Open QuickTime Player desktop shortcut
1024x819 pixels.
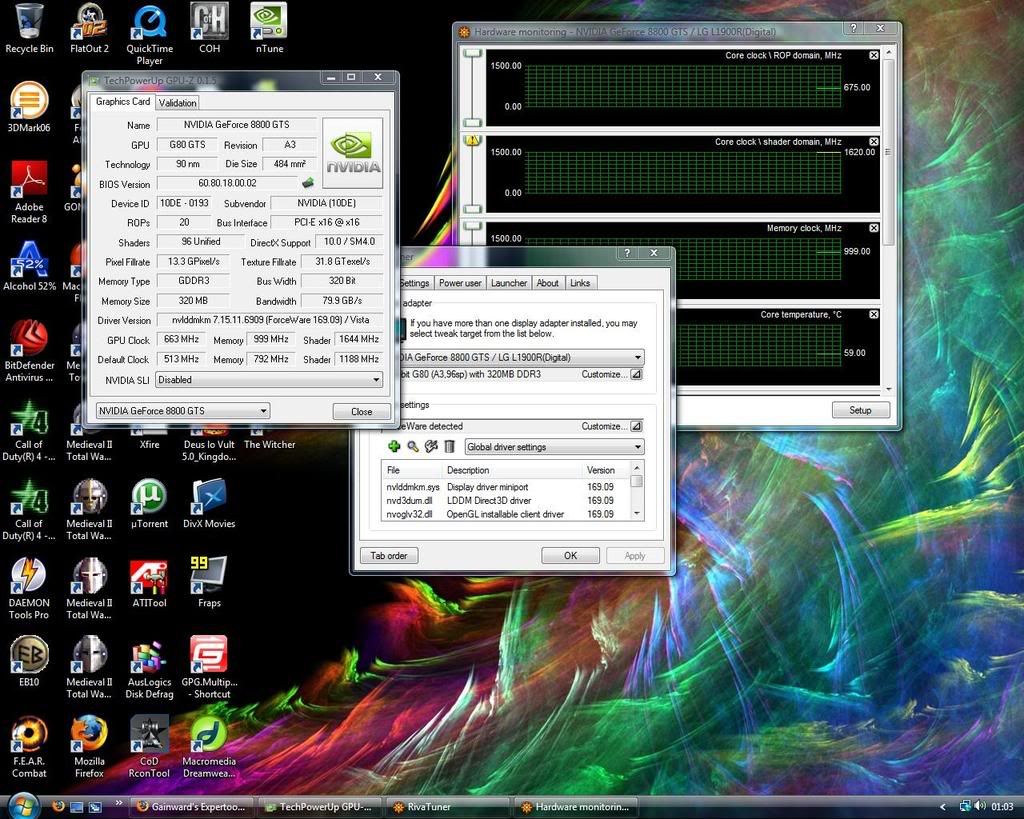[x=150, y=35]
